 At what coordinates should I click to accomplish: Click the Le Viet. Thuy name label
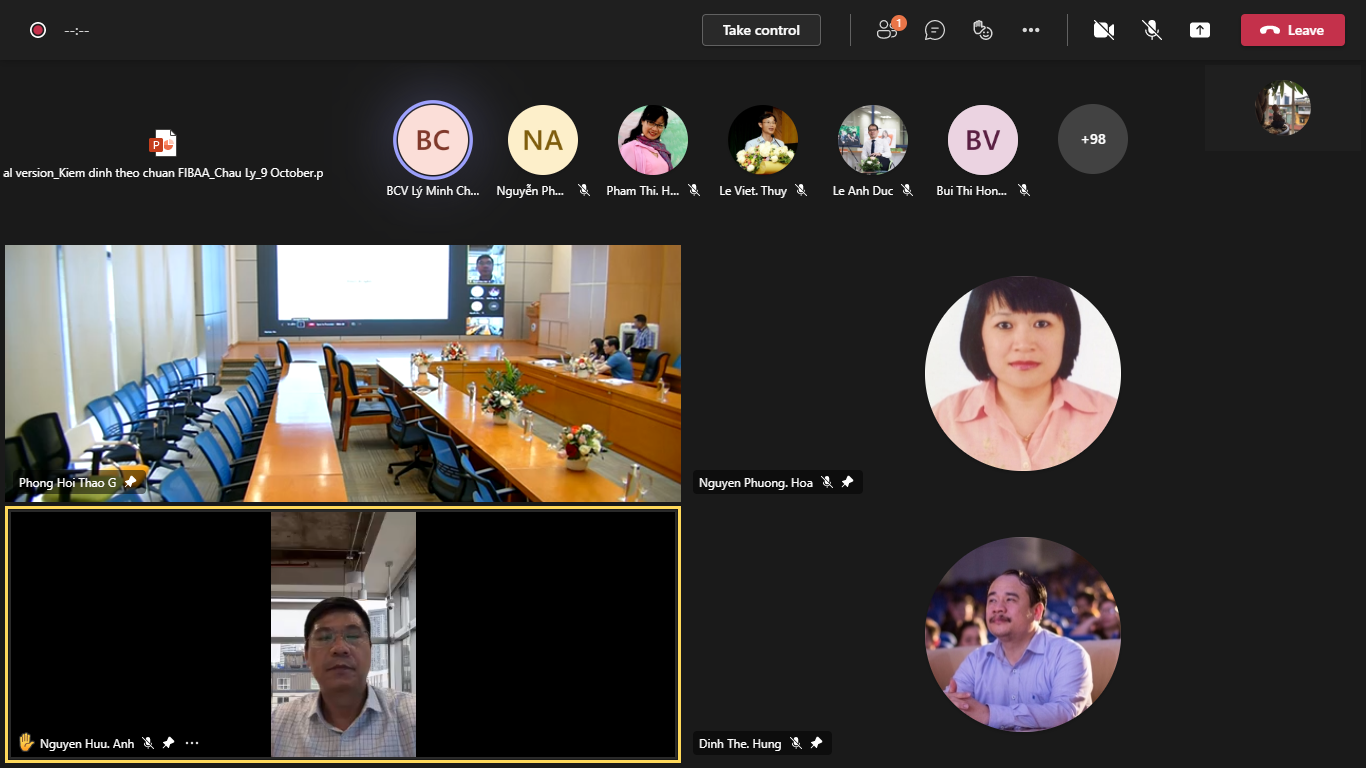753,191
